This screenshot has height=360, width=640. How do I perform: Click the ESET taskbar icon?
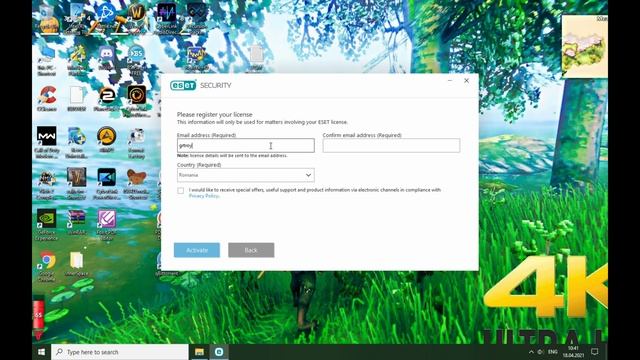[219, 352]
